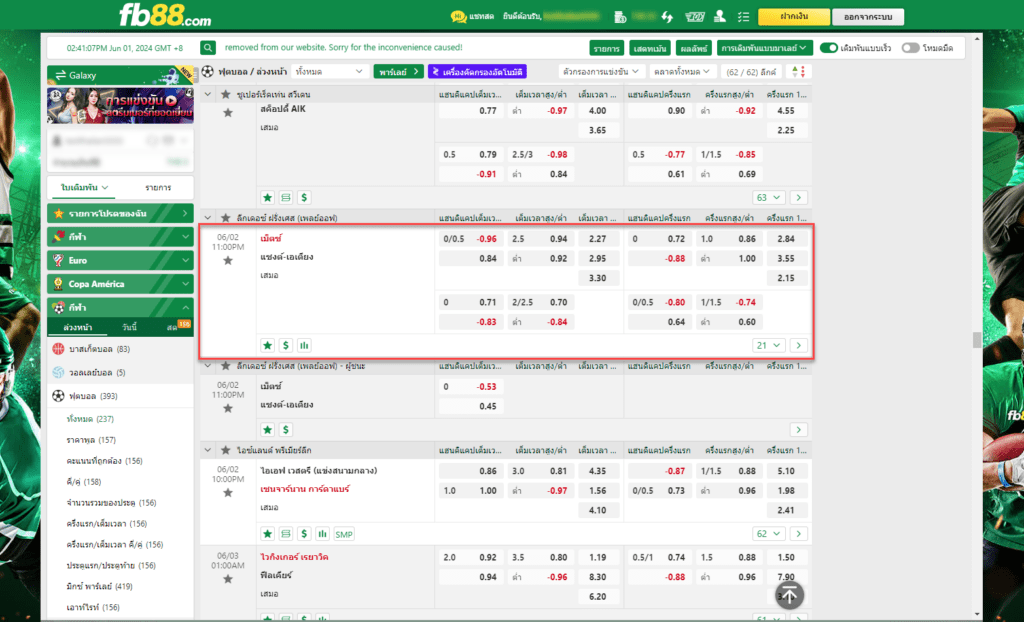Viewport: 1024px width, 622px height.
Task: Click the lightning transfer icon in header
Action: click(667, 17)
